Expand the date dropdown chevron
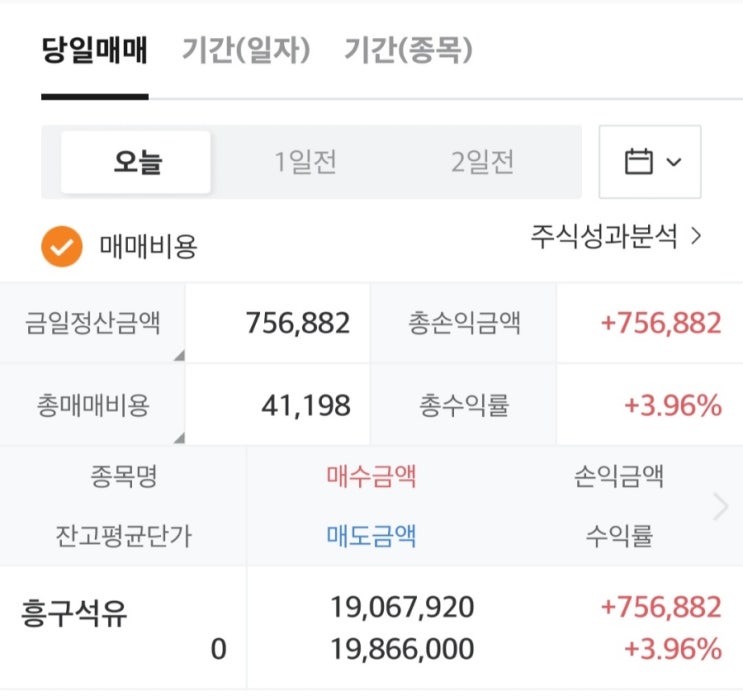The height and width of the screenshot is (696, 743). coord(673,162)
